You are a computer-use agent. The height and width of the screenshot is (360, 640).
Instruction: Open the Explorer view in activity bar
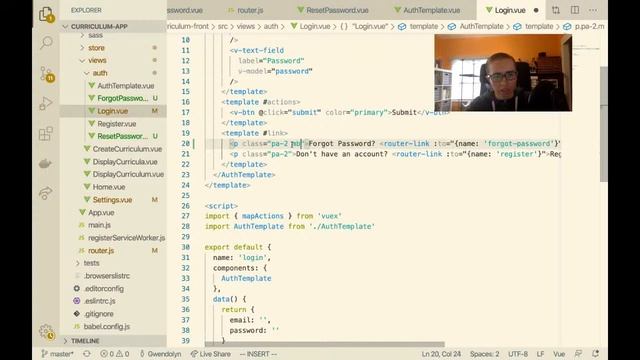click(x=46, y=15)
